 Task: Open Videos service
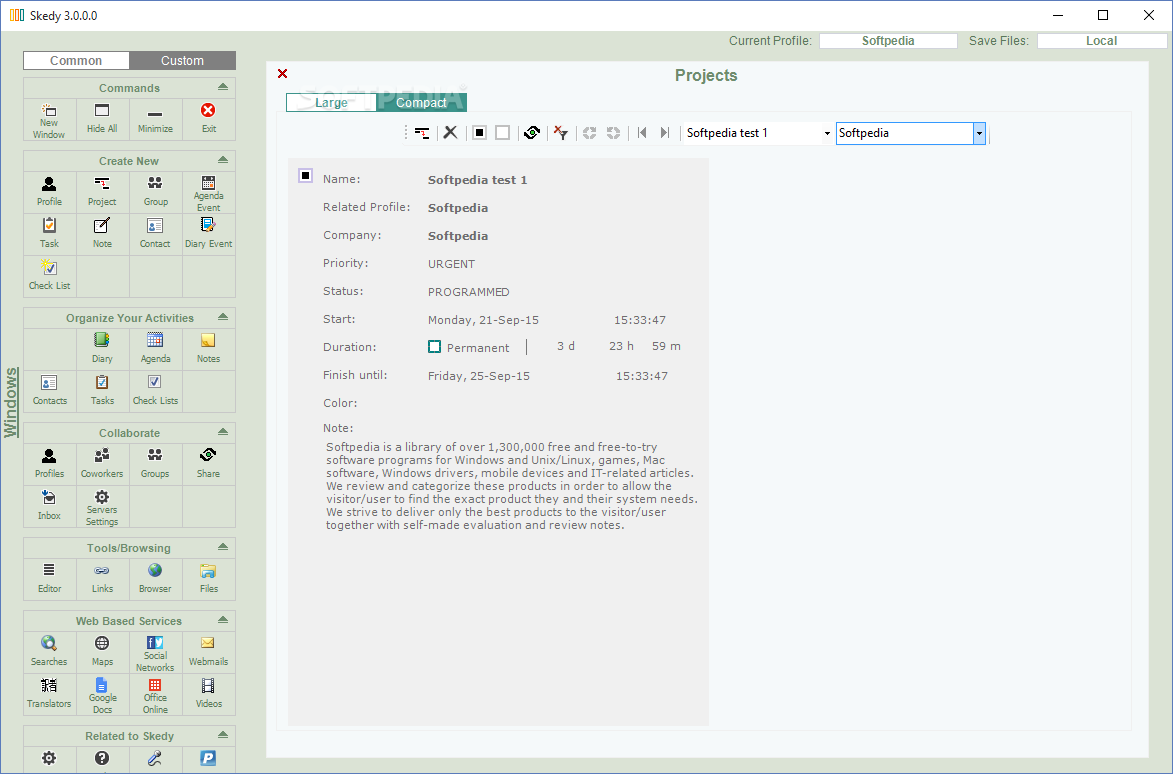pos(209,695)
